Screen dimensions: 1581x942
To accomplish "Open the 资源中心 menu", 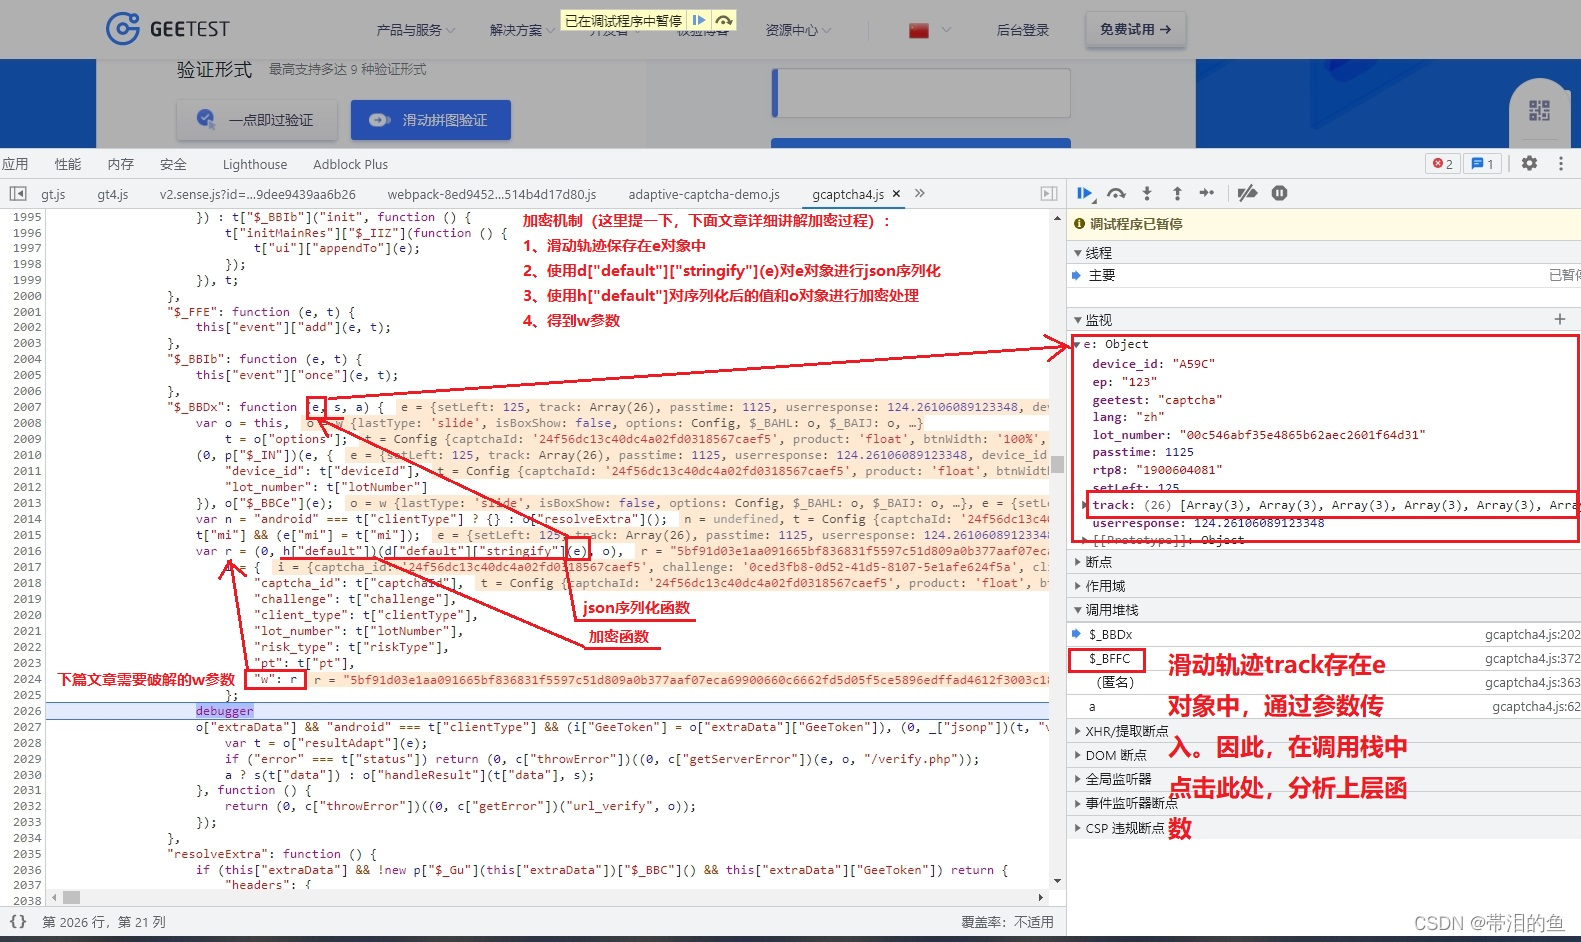I will coord(798,31).
